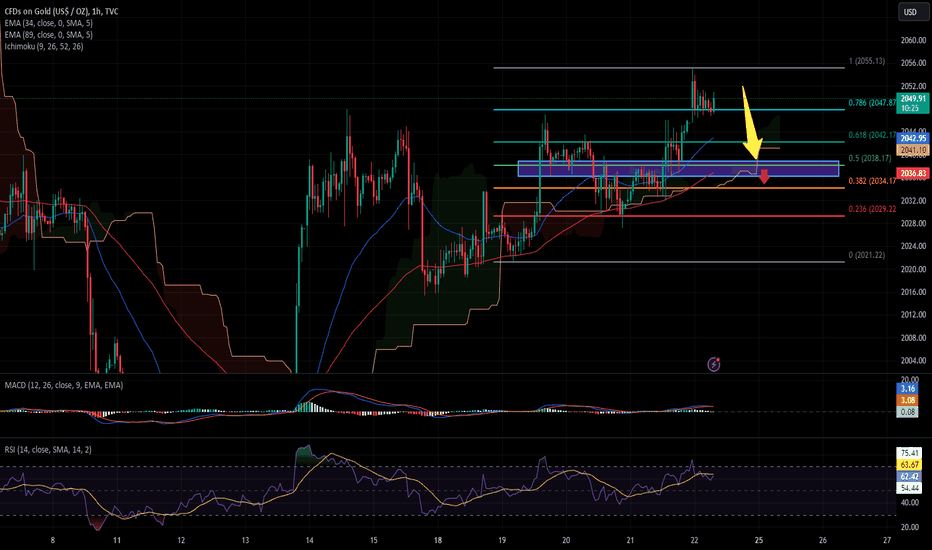This screenshot has height=550, width=932.
Task: Click date 25 on the time axis
Action: [x=759, y=540]
